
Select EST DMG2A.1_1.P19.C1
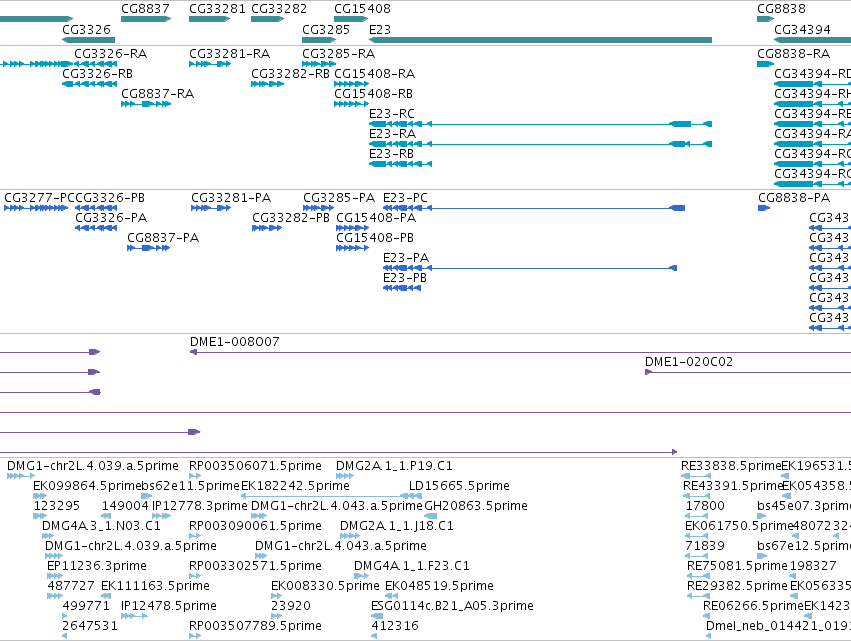(345, 476)
